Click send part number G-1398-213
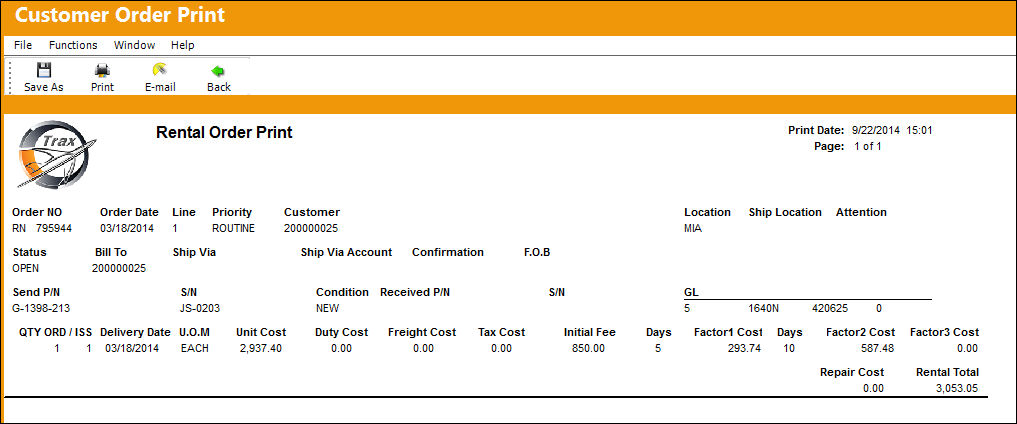This screenshot has width=1017, height=424. coord(42,309)
